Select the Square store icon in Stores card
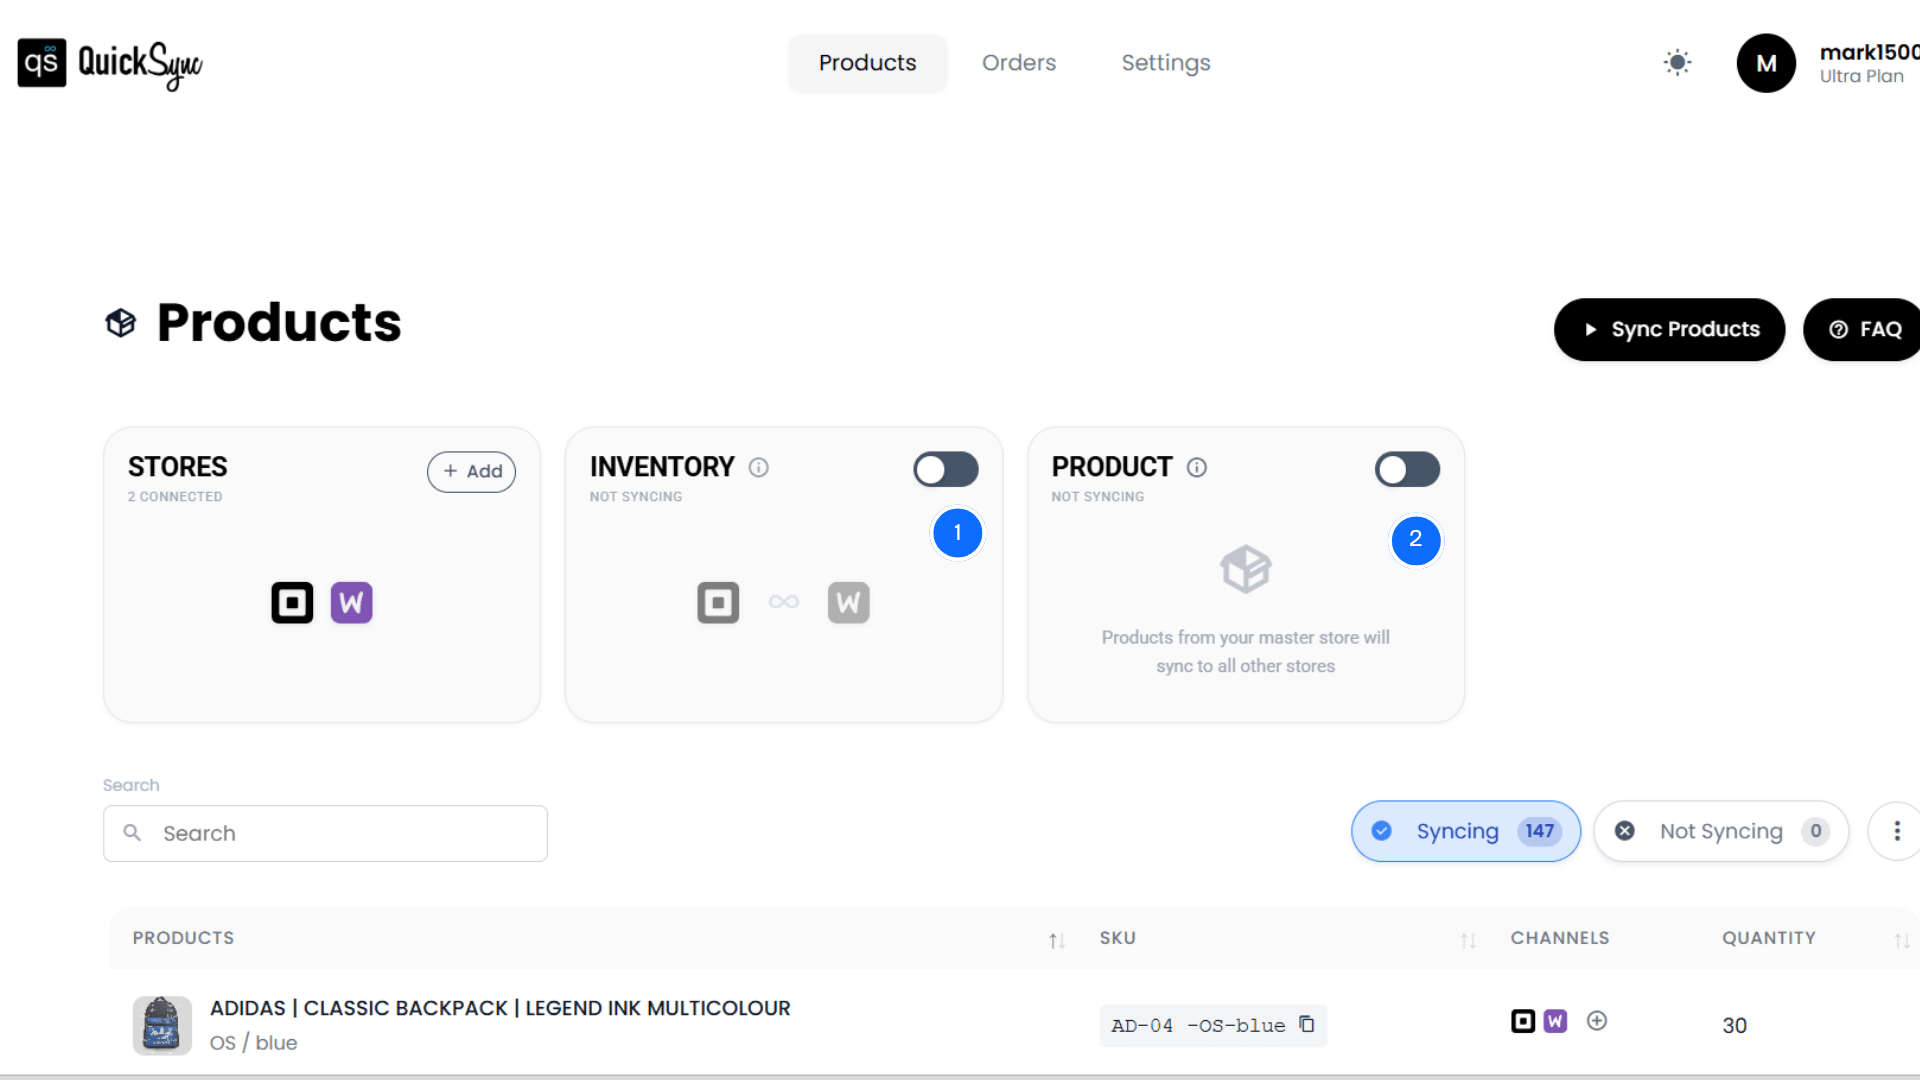 pos(292,602)
